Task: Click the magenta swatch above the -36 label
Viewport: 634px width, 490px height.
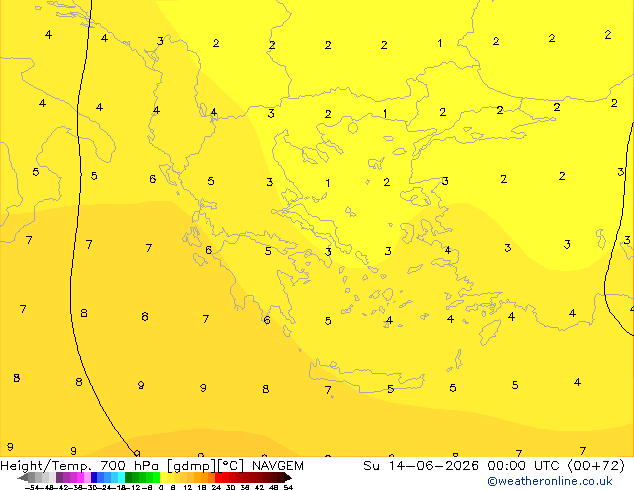Action: pyautogui.click(x=80, y=477)
